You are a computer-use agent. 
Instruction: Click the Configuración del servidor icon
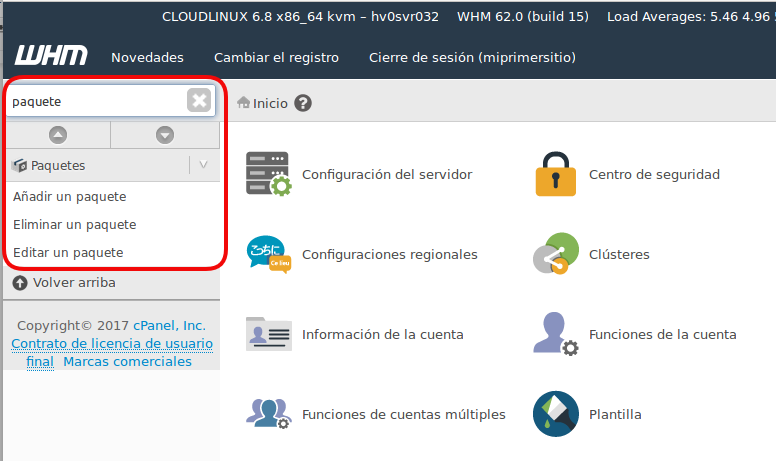[x=269, y=174]
